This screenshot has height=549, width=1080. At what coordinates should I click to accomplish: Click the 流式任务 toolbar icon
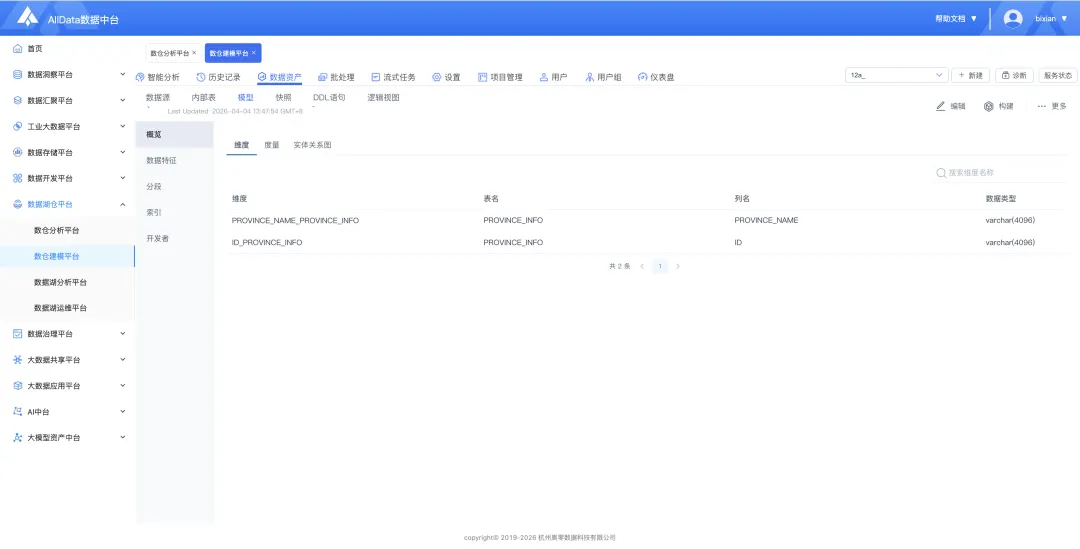point(375,77)
